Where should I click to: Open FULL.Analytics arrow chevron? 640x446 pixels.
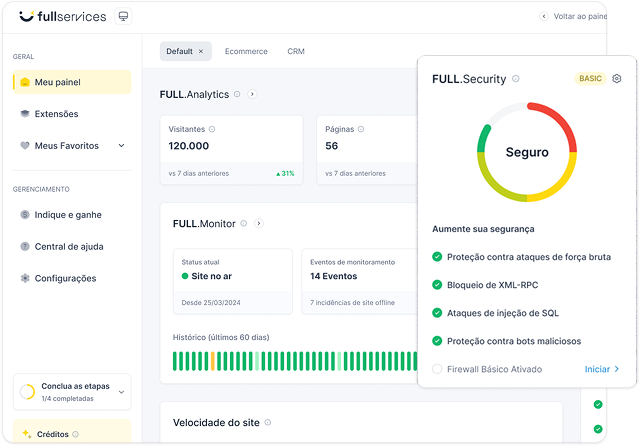tap(252, 94)
